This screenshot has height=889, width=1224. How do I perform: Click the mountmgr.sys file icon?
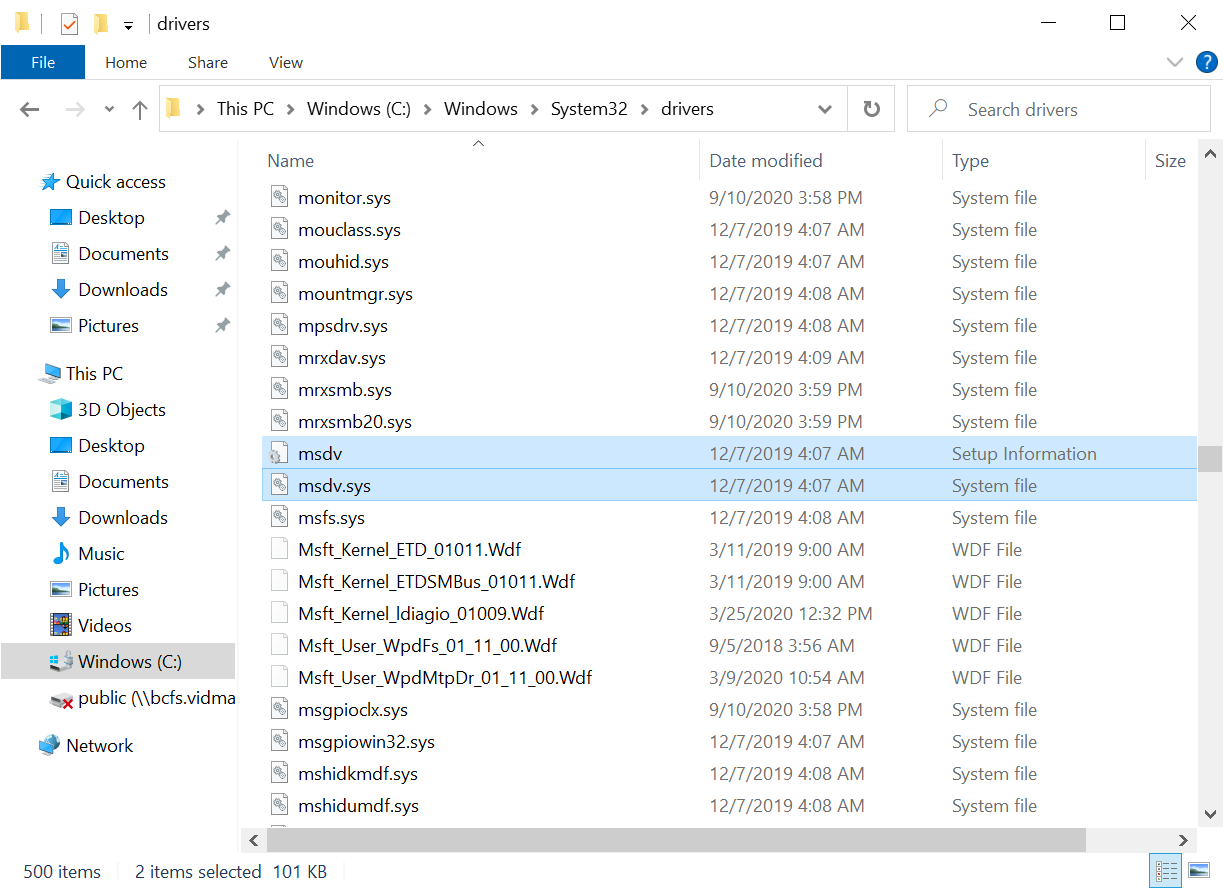279,294
